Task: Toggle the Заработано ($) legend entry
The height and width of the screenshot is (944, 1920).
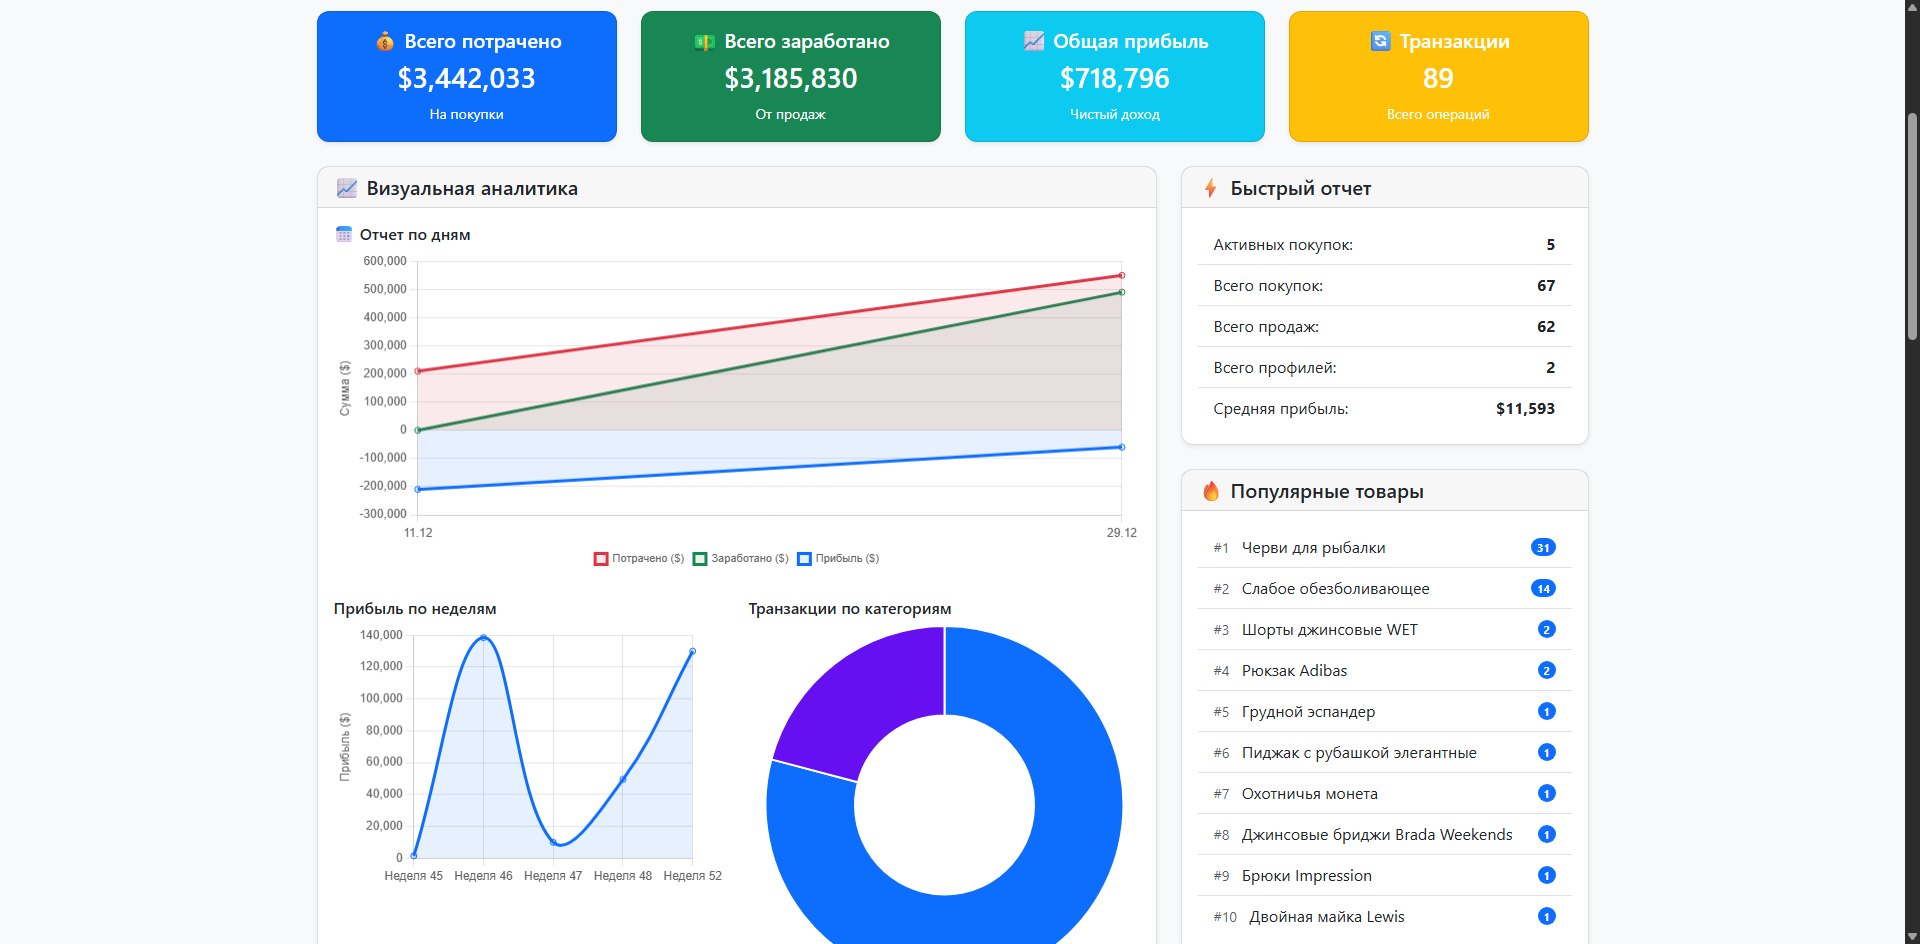Action: (x=741, y=559)
